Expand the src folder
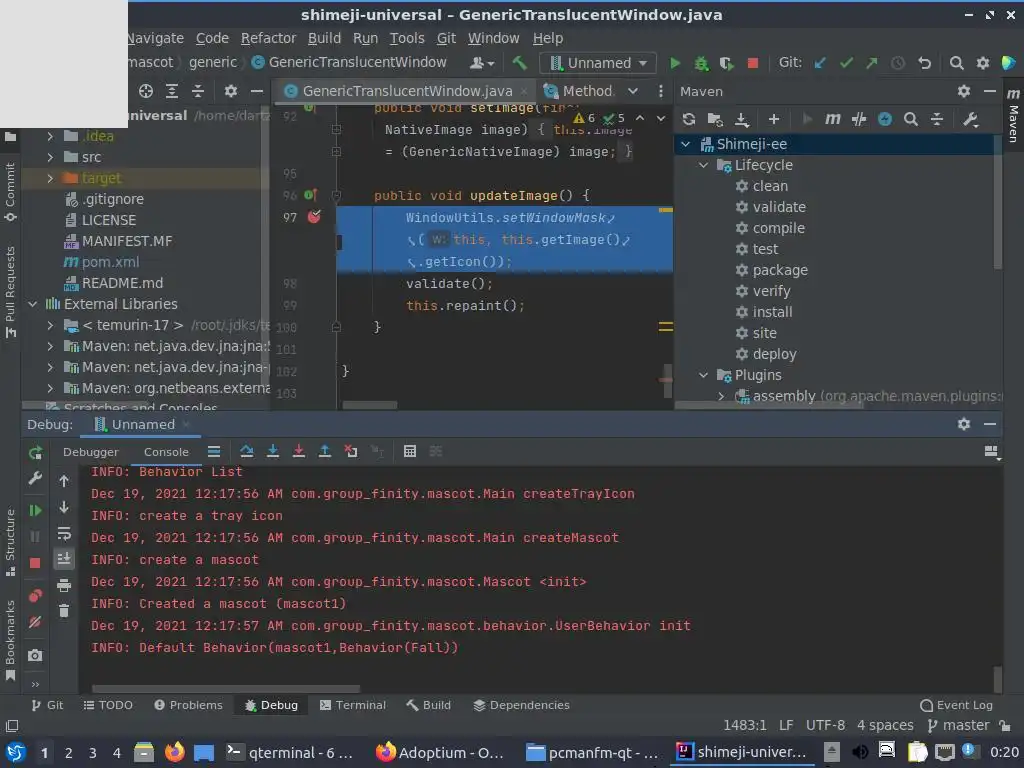This screenshot has height=768, width=1024. coord(50,157)
